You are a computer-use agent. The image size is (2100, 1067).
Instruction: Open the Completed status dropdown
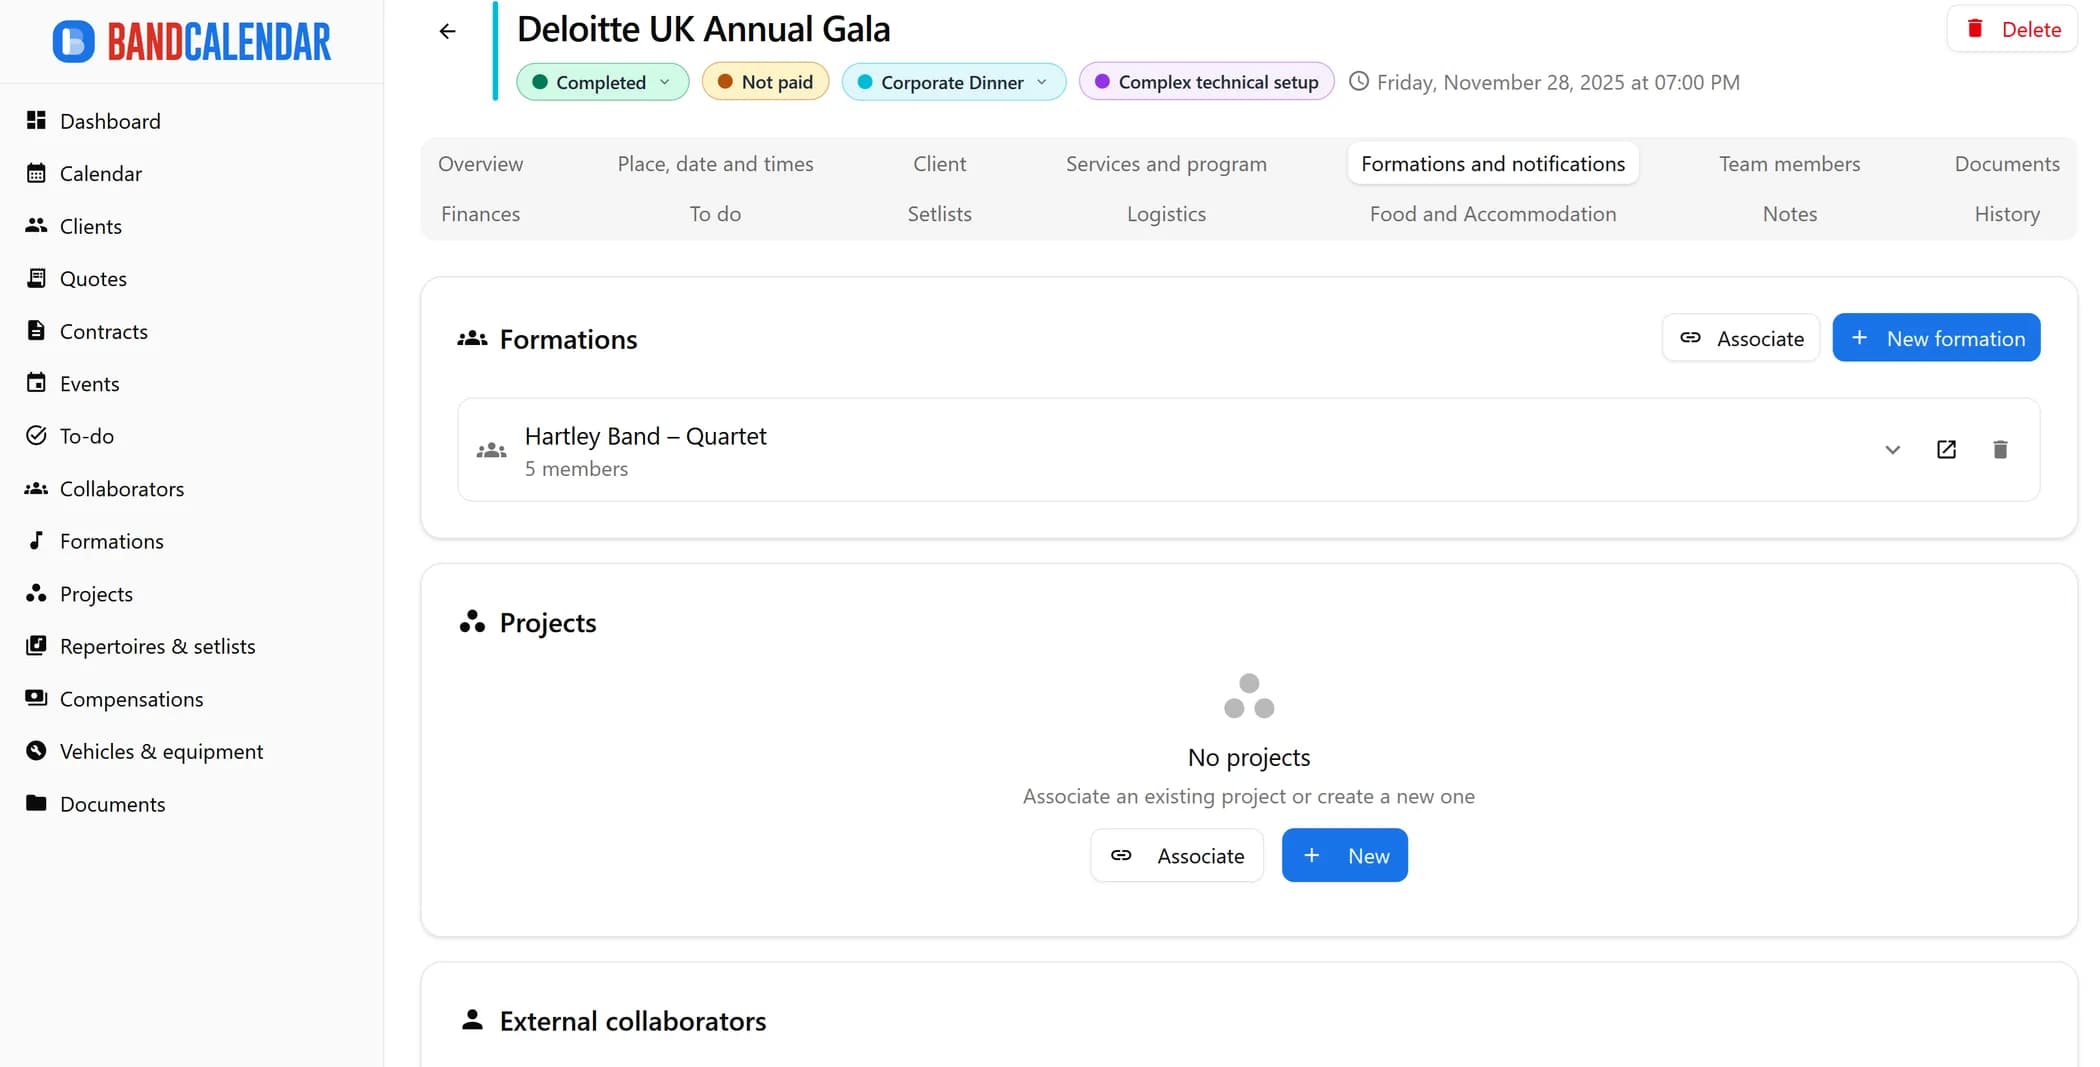point(602,82)
